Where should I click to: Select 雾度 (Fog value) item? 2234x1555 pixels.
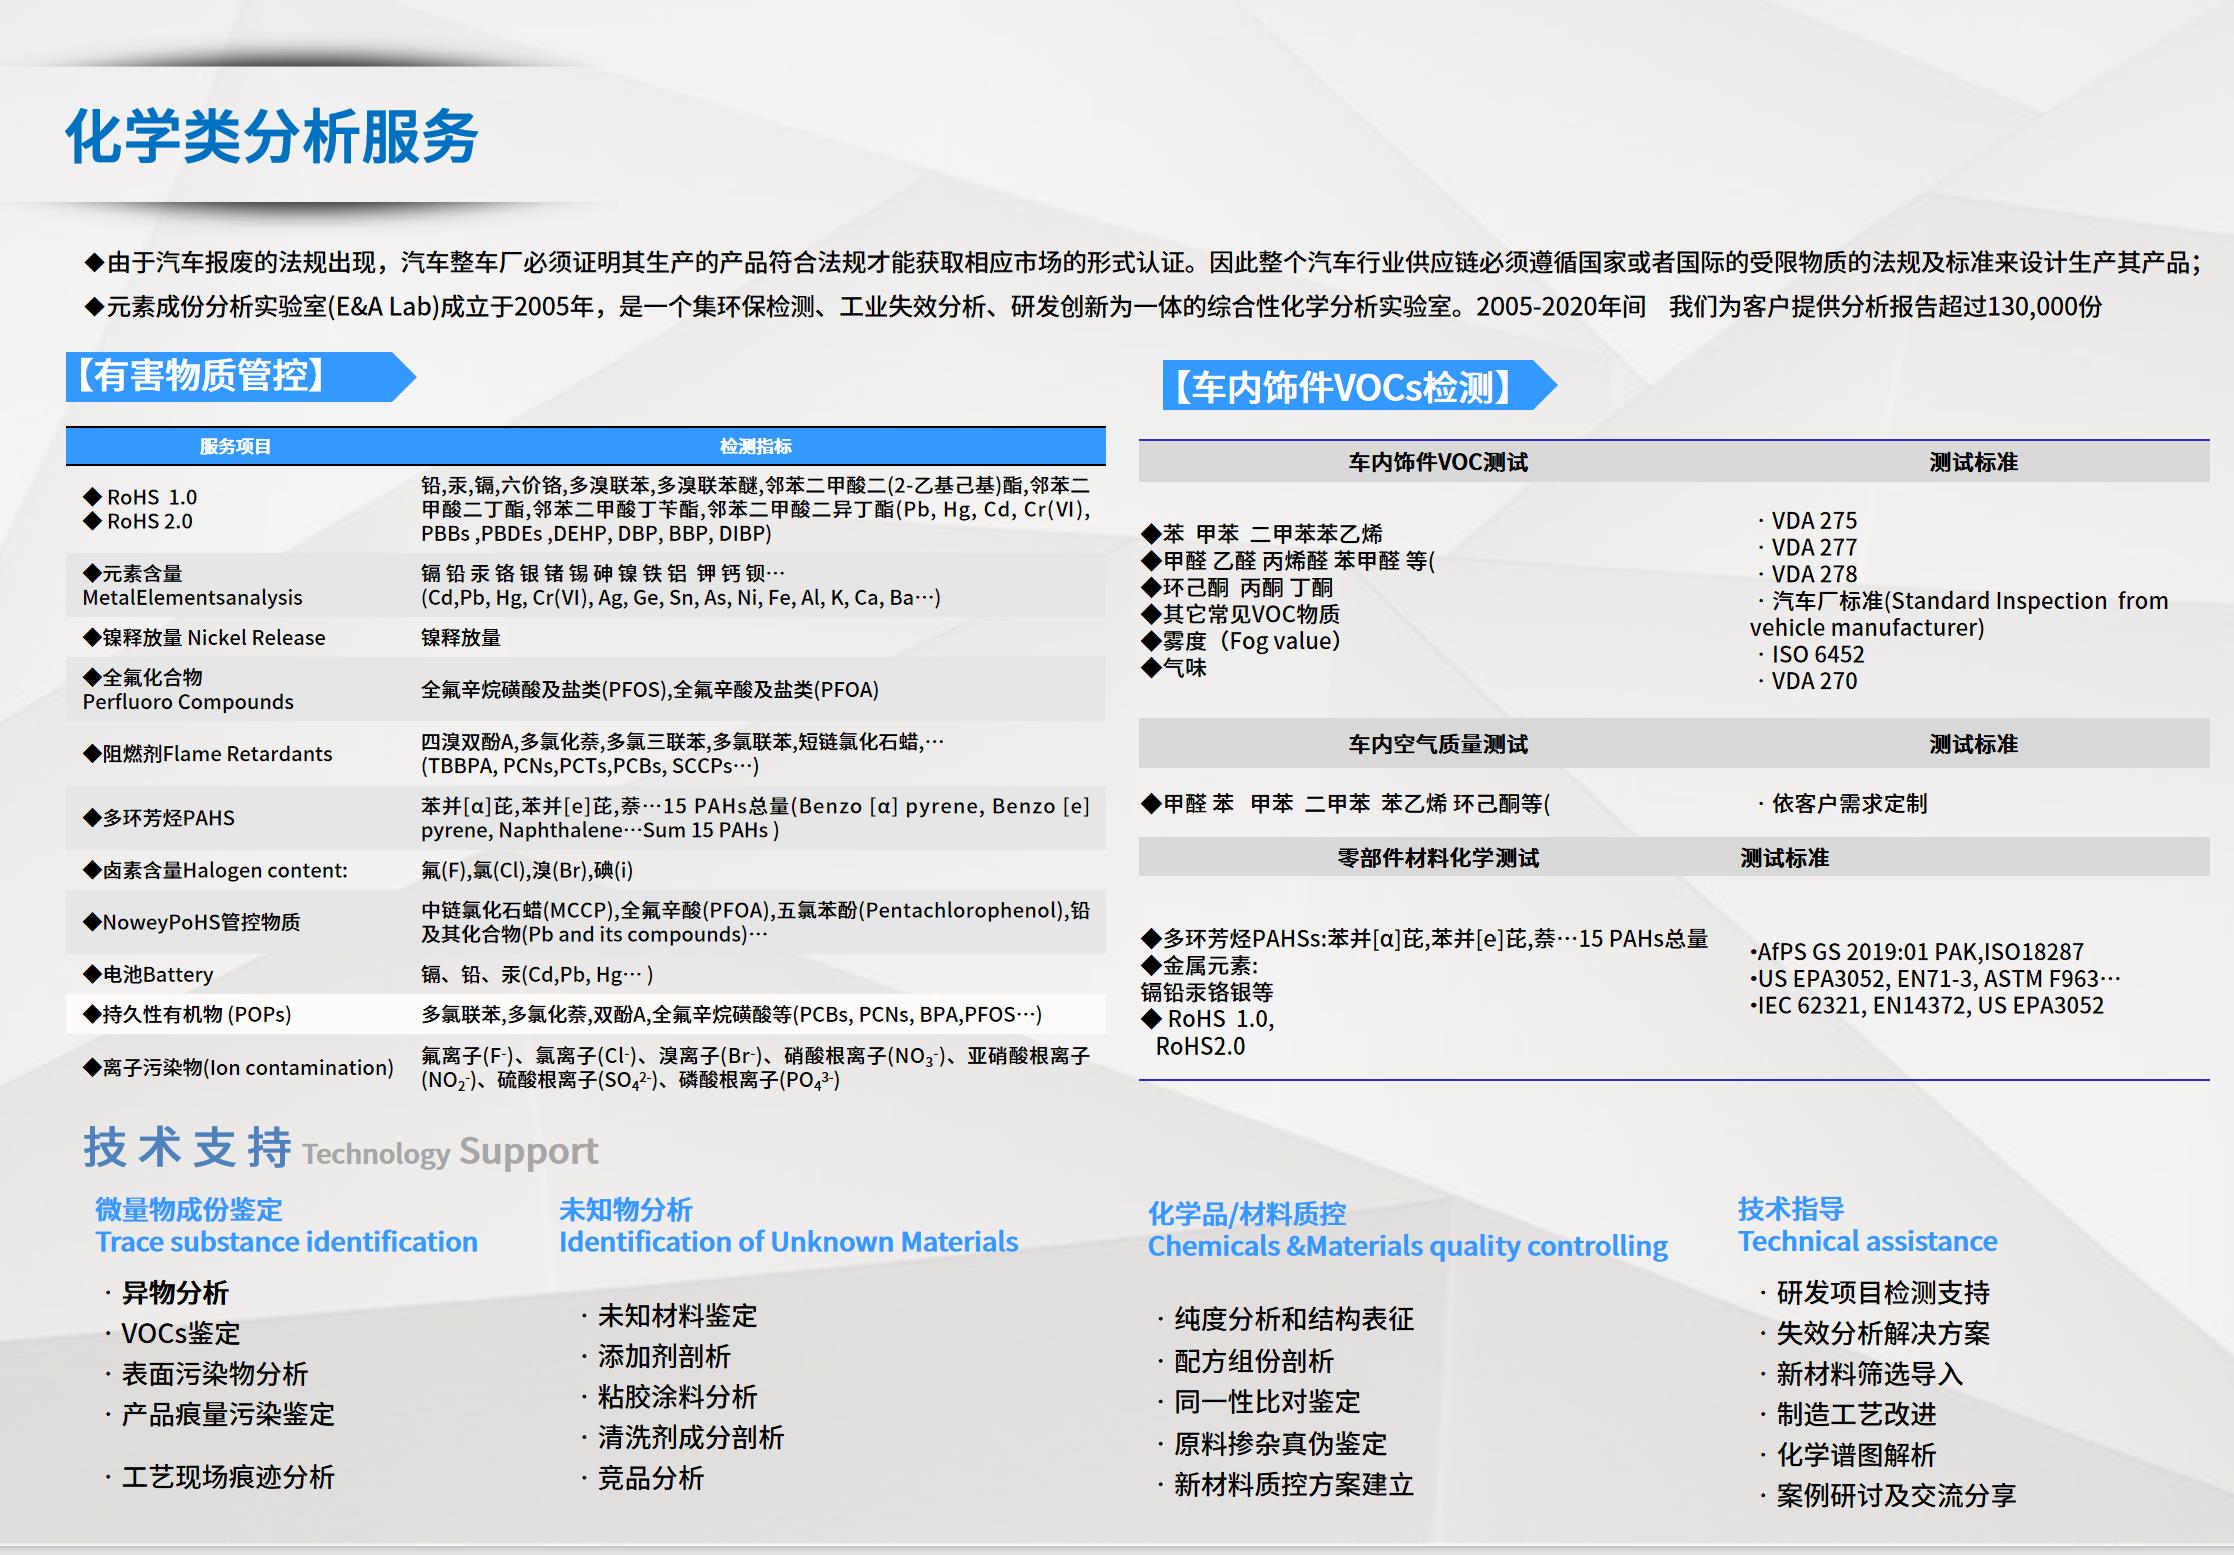click(1241, 641)
